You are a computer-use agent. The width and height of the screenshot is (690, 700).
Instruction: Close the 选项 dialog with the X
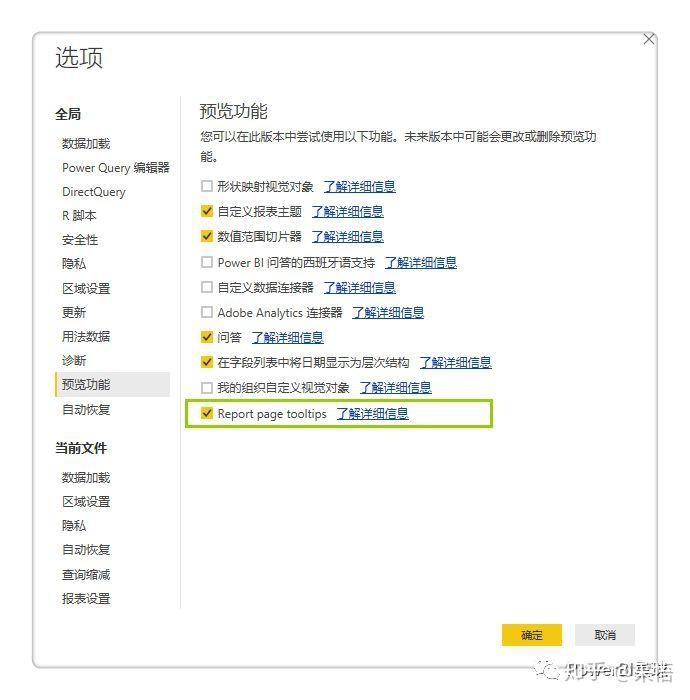648,39
